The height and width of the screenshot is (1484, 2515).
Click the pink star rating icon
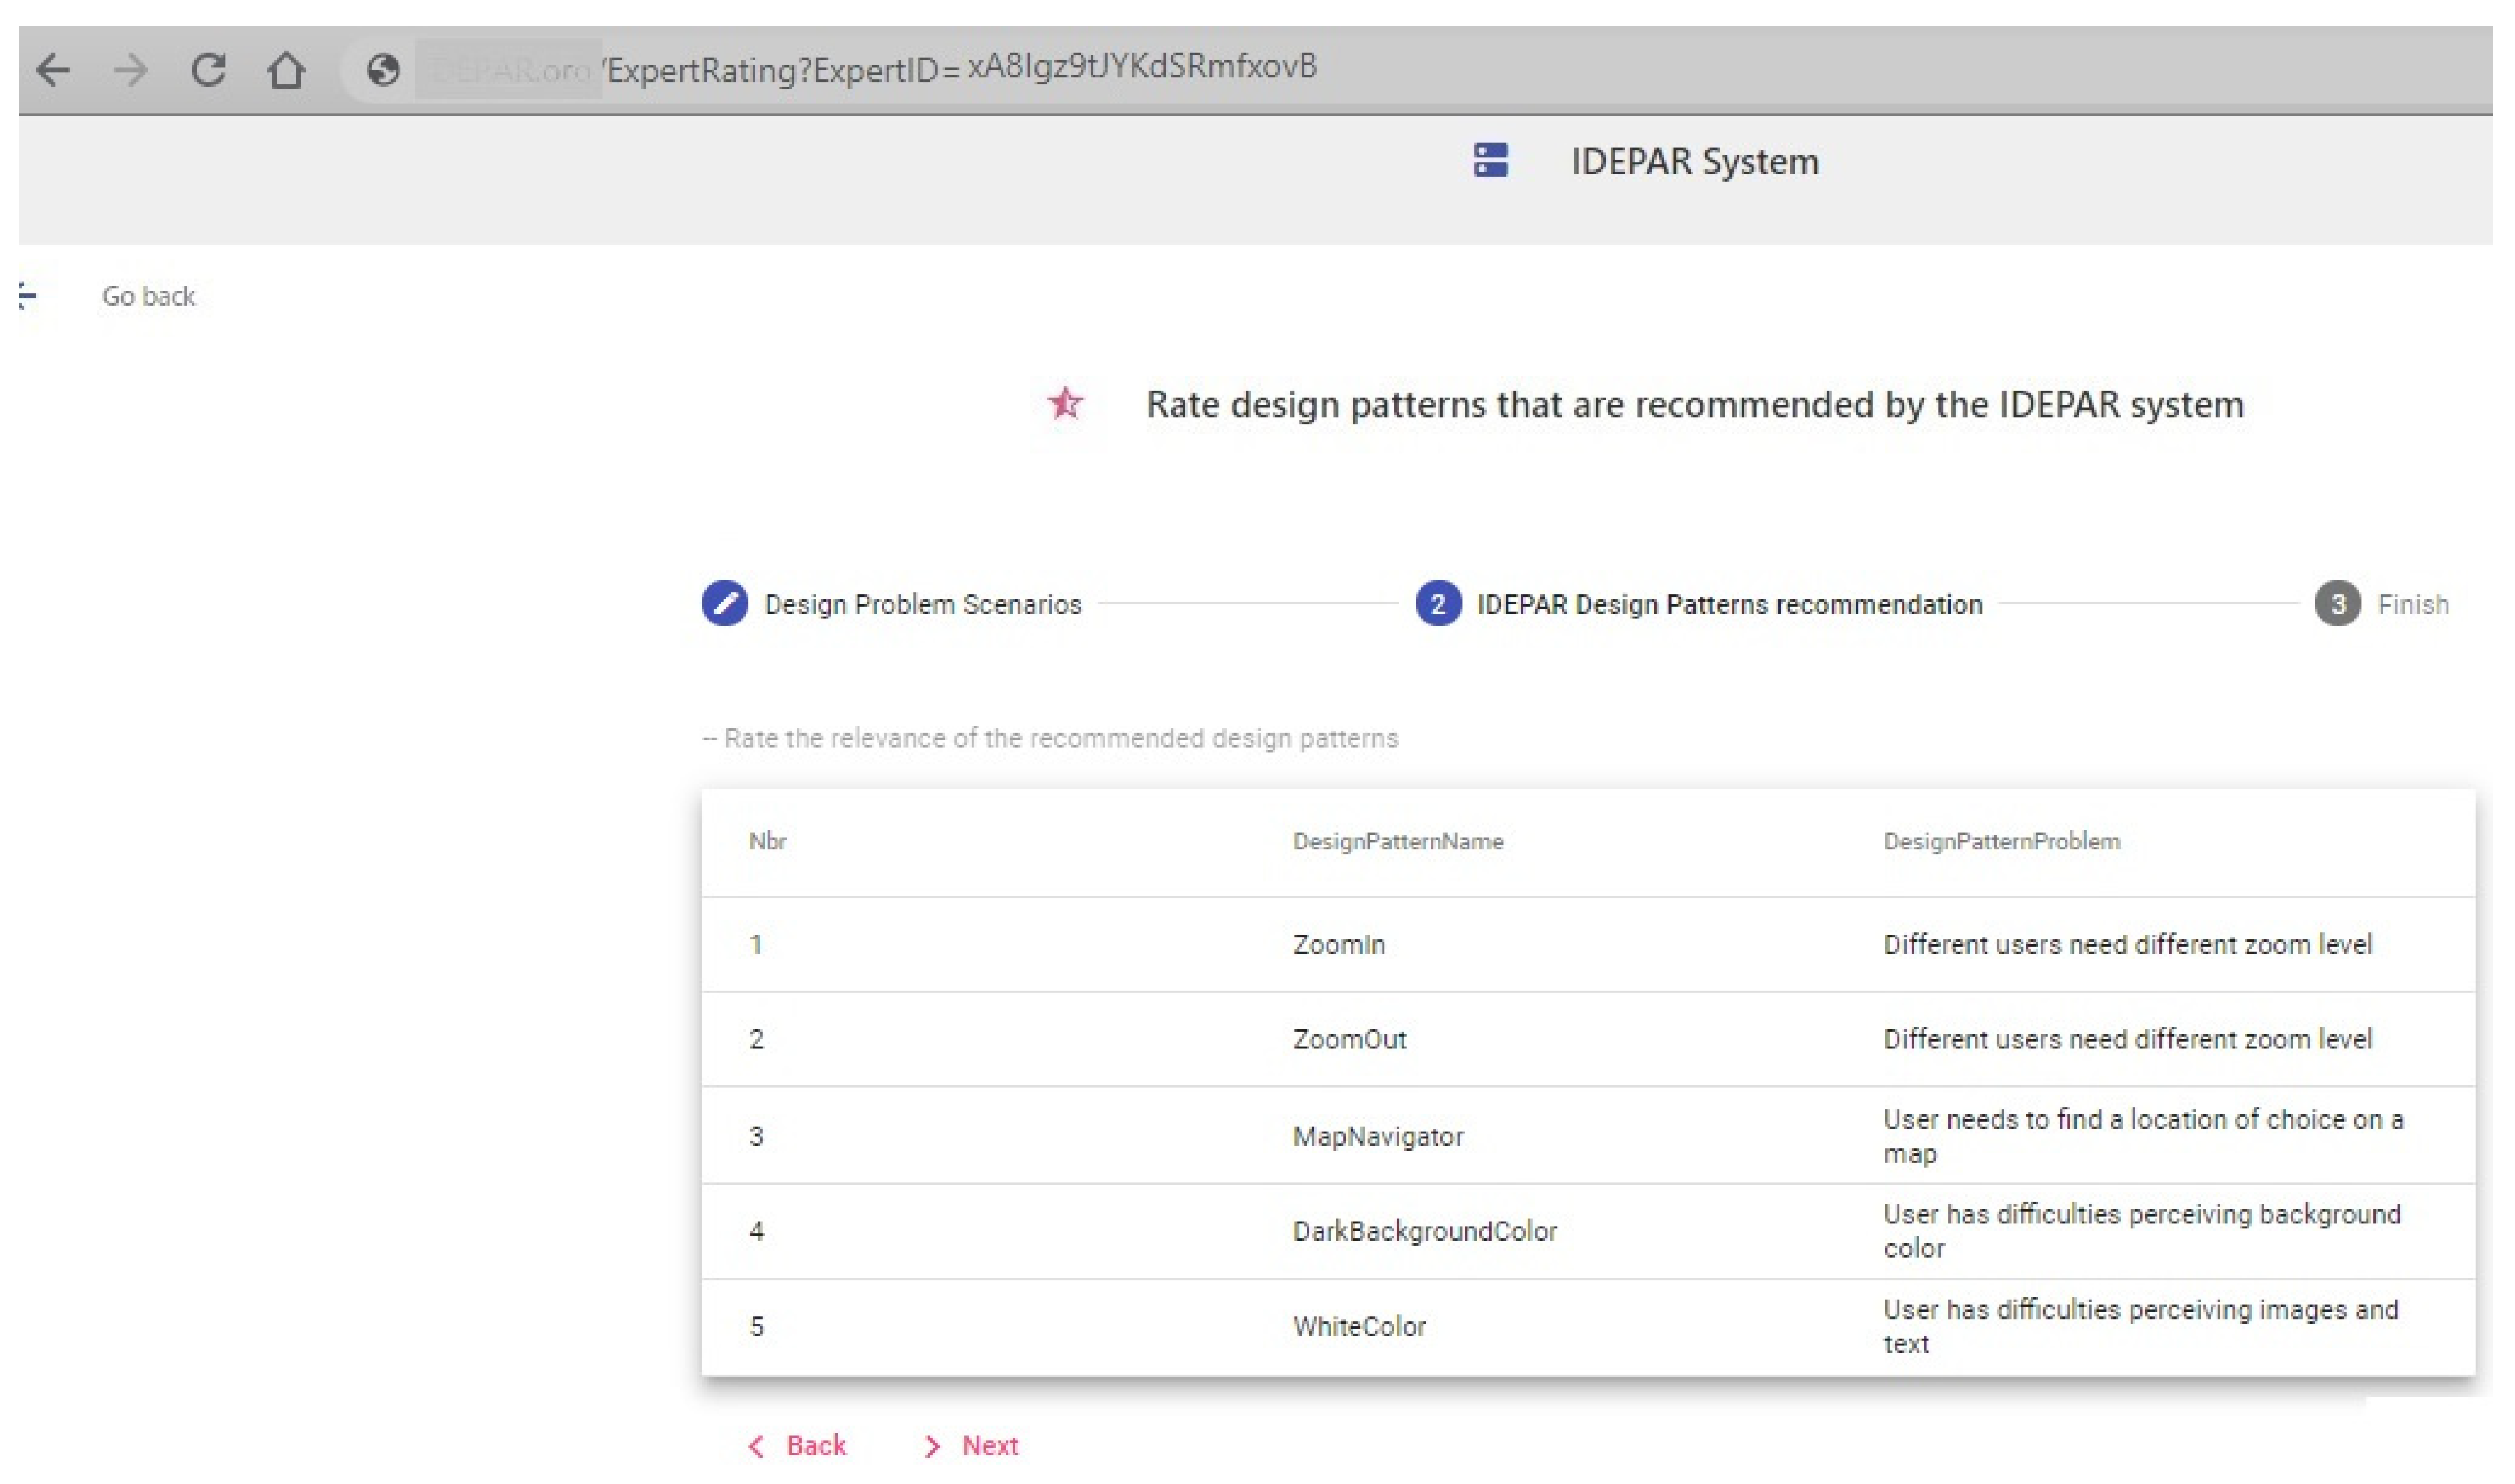click(x=1065, y=404)
